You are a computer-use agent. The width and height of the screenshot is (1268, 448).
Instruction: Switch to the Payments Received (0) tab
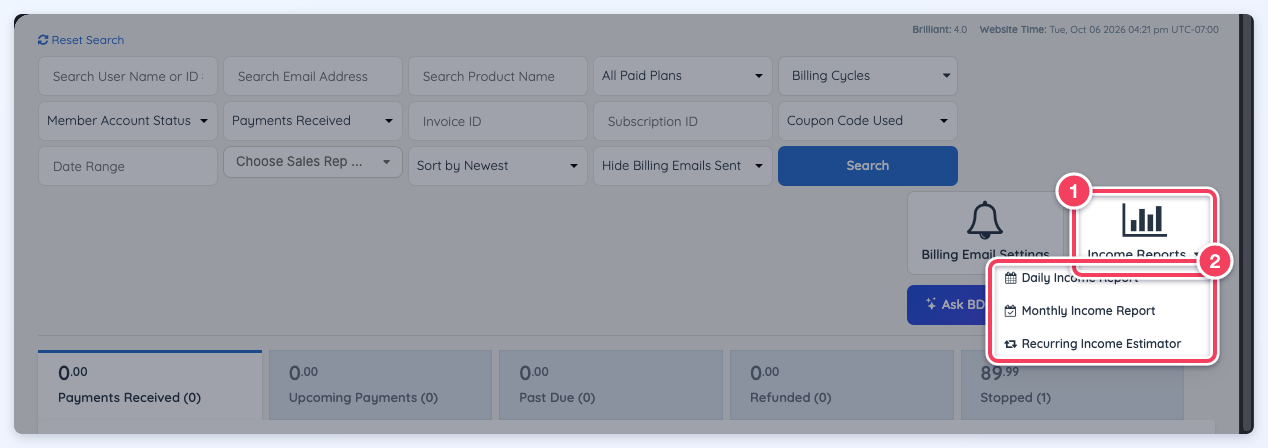(x=150, y=385)
